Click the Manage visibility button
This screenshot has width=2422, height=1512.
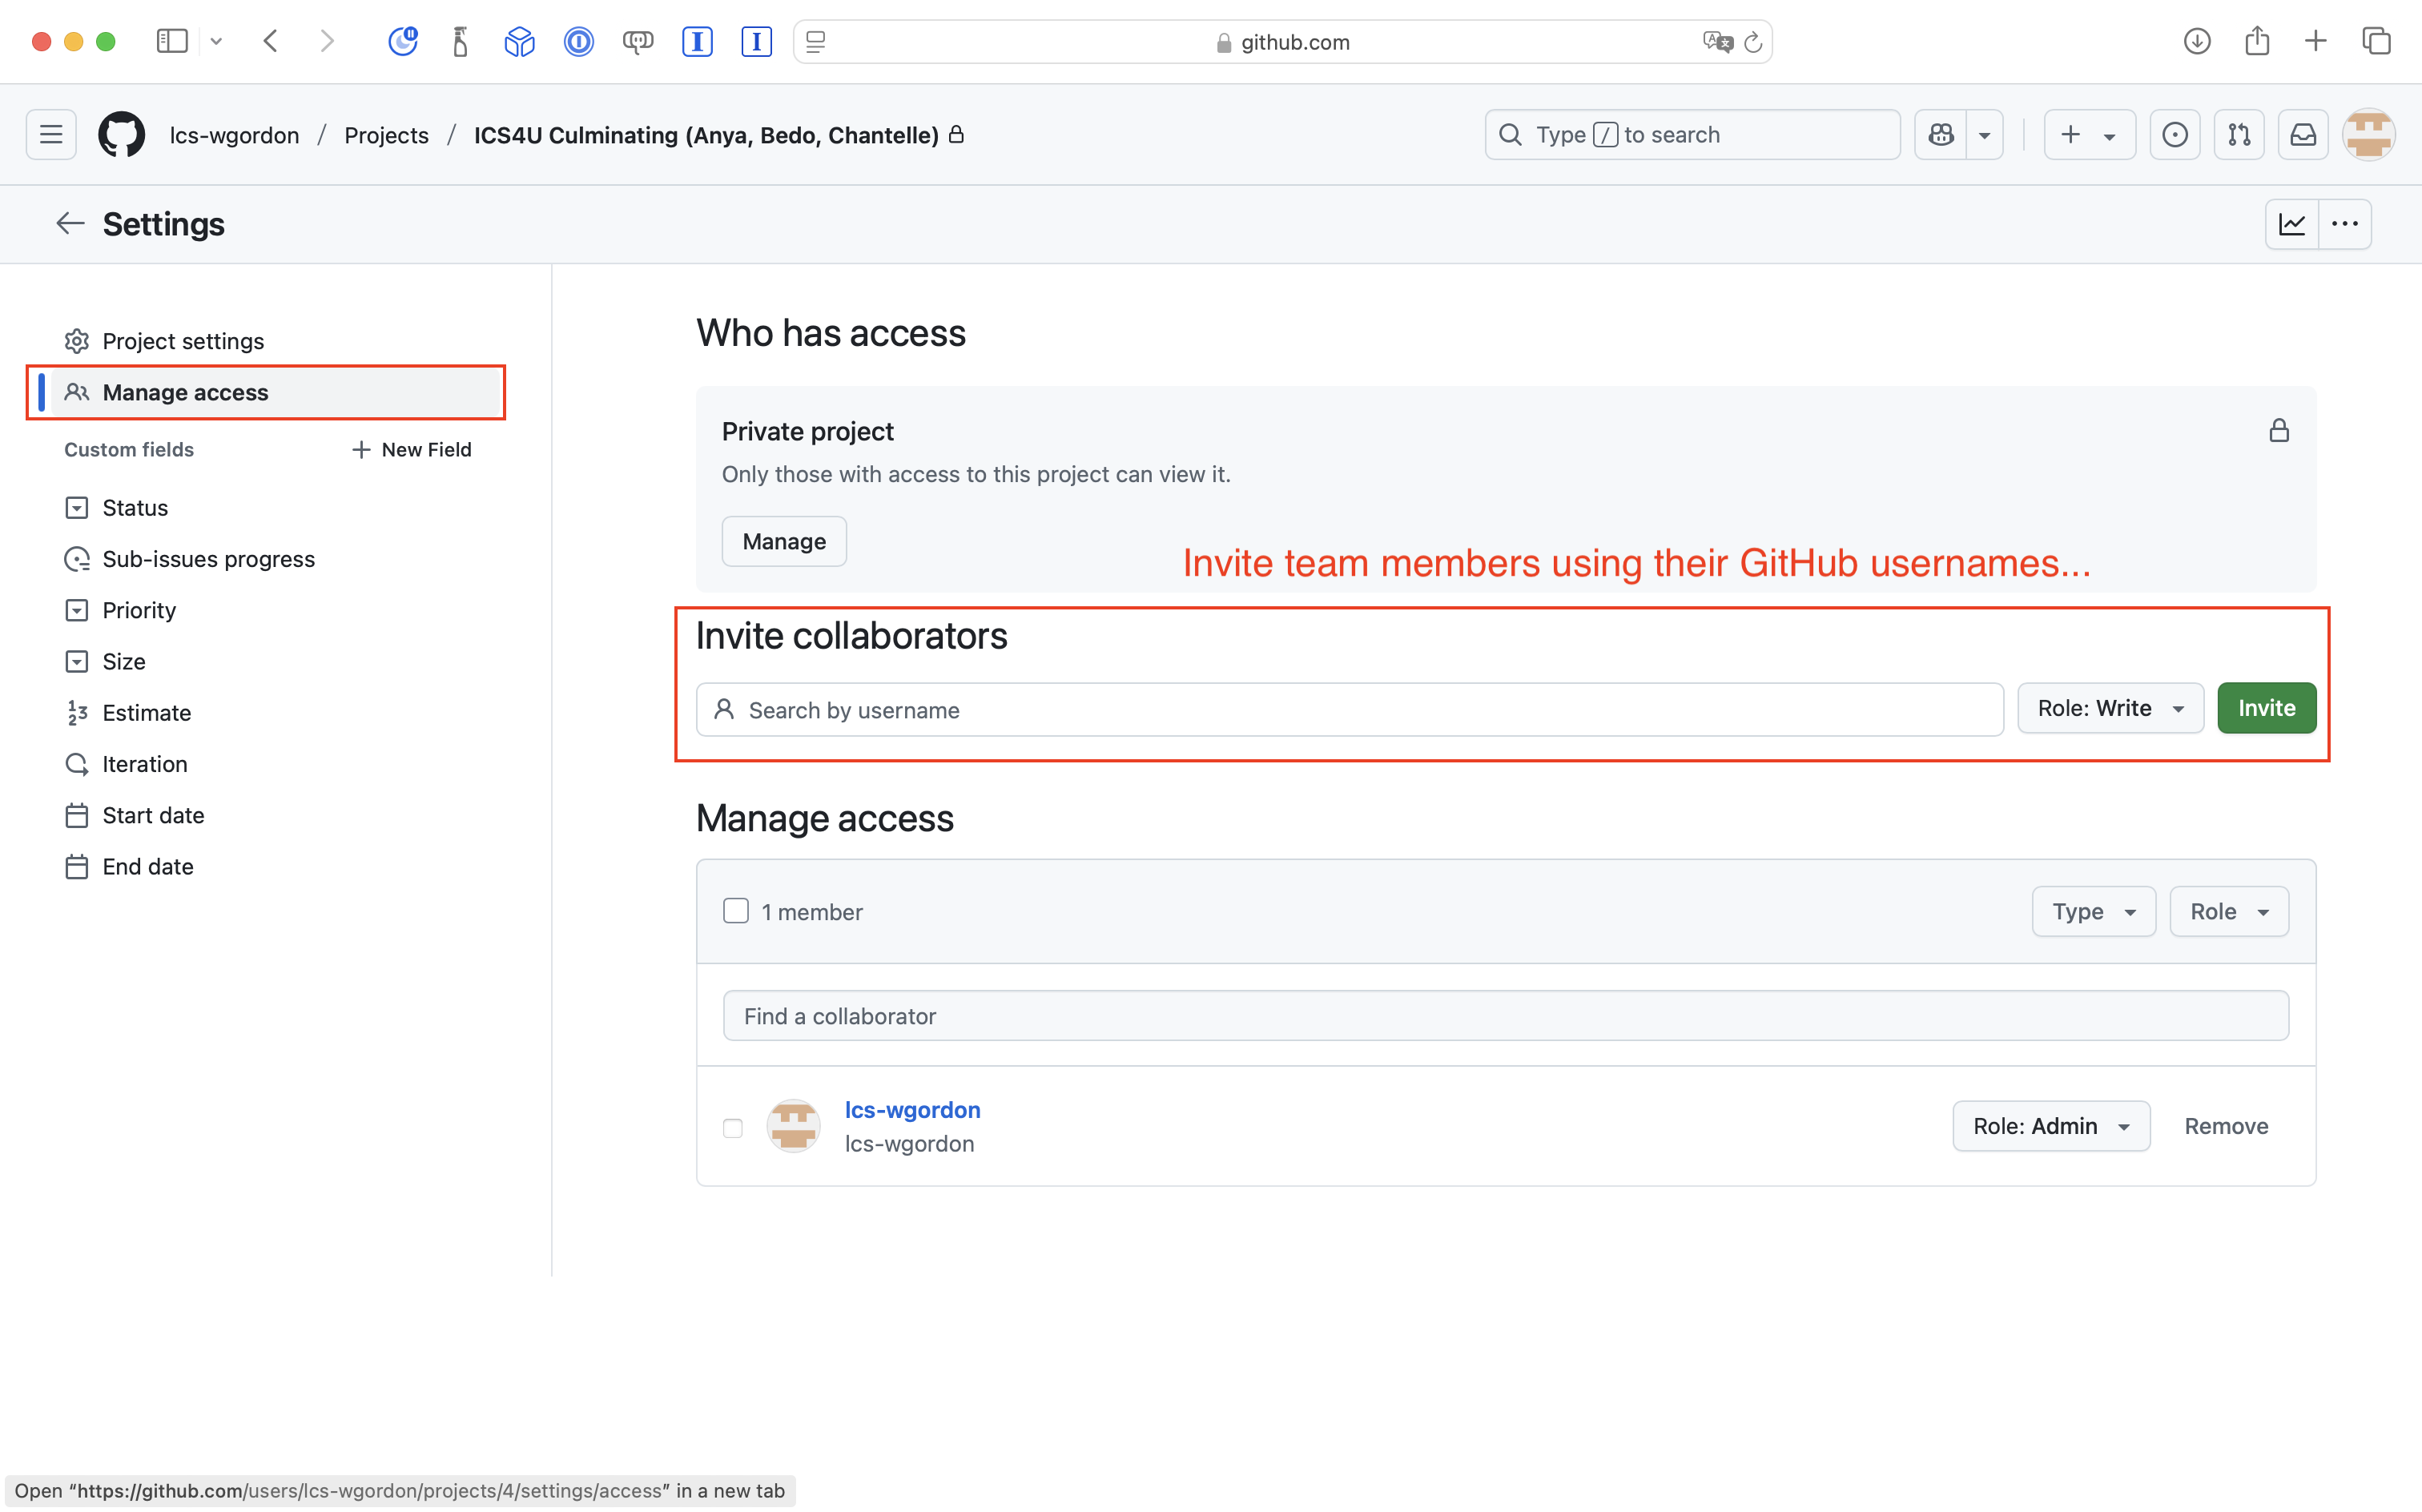tap(784, 541)
